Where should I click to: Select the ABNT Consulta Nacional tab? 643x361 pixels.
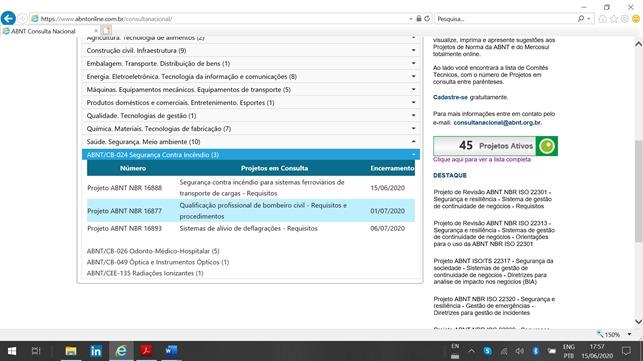point(43,31)
